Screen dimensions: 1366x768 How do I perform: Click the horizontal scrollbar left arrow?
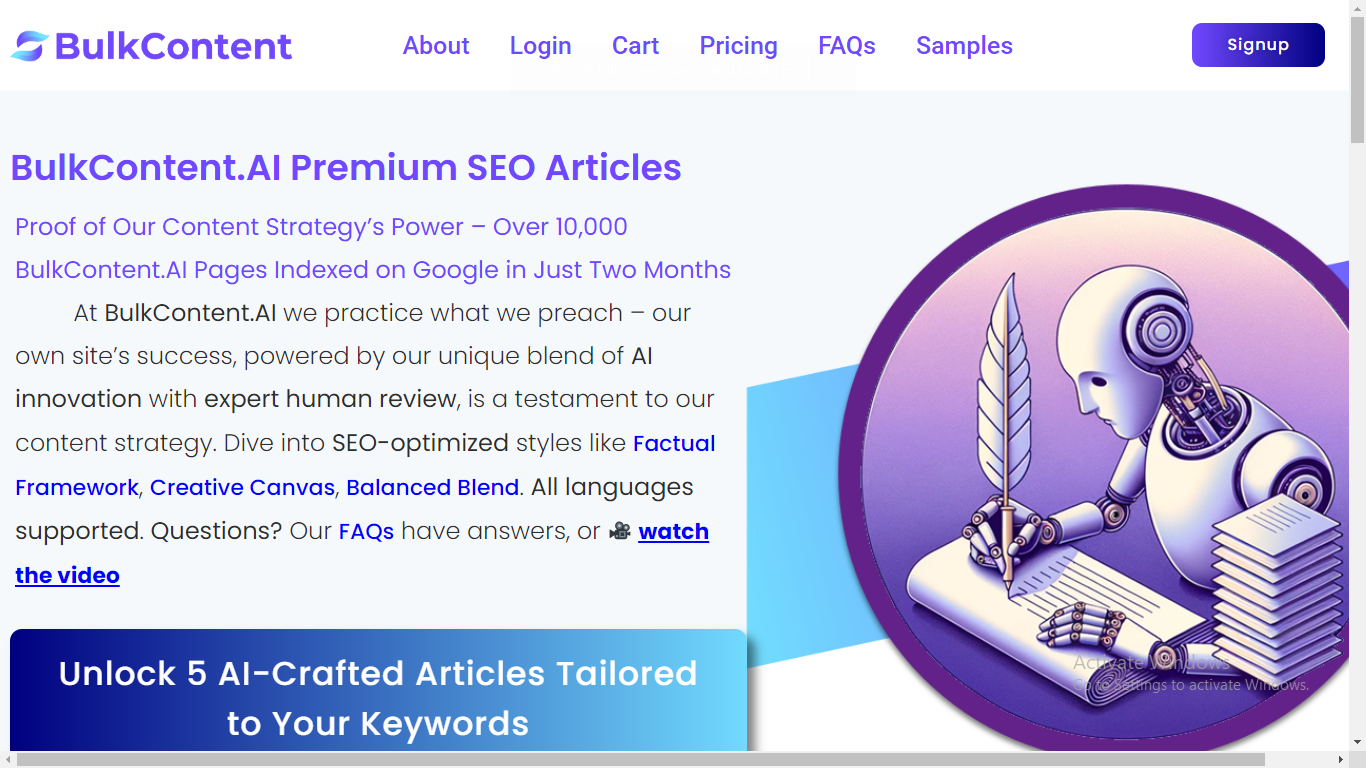(x=8, y=760)
